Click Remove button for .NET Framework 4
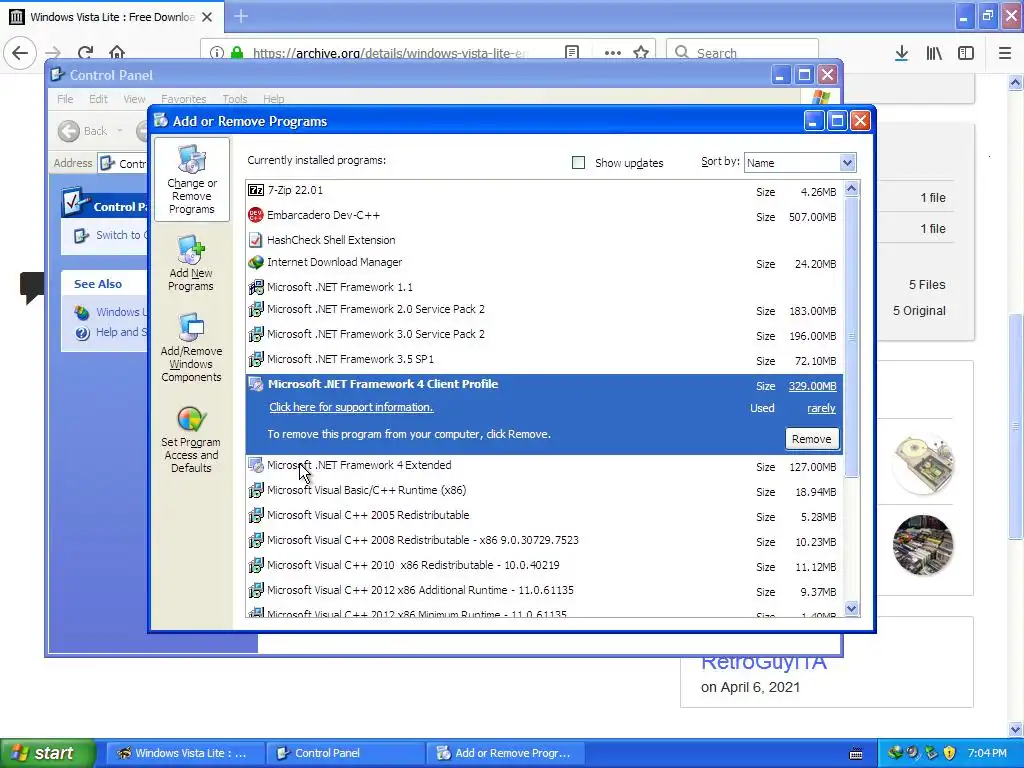This screenshot has height=768, width=1024. coord(812,439)
